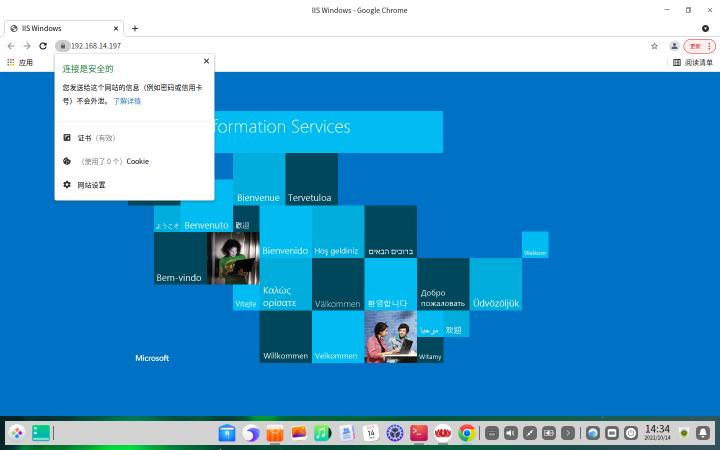The width and height of the screenshot is (720, 450).
Task: Reload the current page
Action: coord(43,46)
